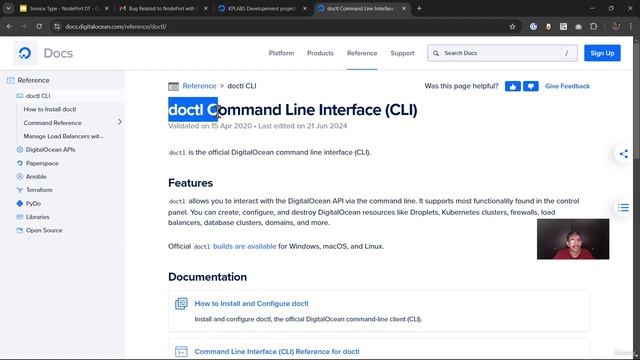640x360 pixels.
Task: Bookmark this page with the star icon
Action: [x=512, y=27]
